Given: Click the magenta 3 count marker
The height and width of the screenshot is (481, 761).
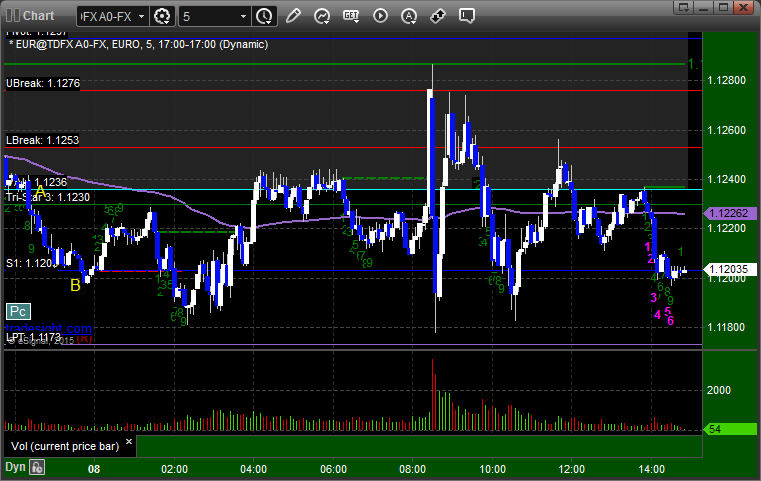Looking at the screenshot, I should 653,298.
